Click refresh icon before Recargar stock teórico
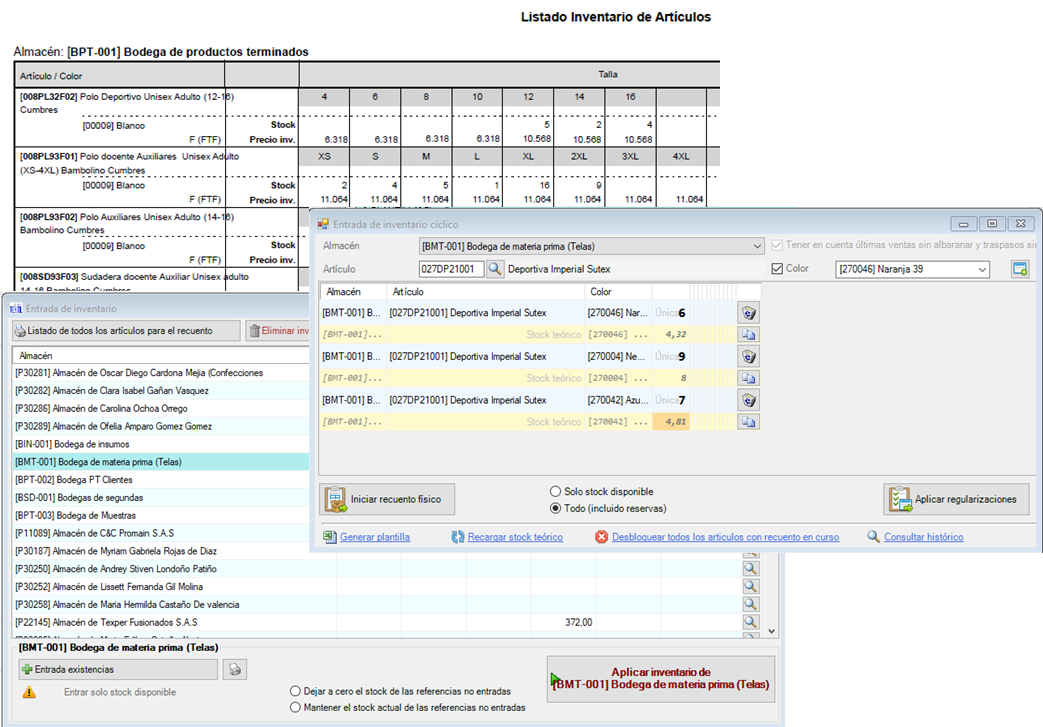 click(457, 536)
